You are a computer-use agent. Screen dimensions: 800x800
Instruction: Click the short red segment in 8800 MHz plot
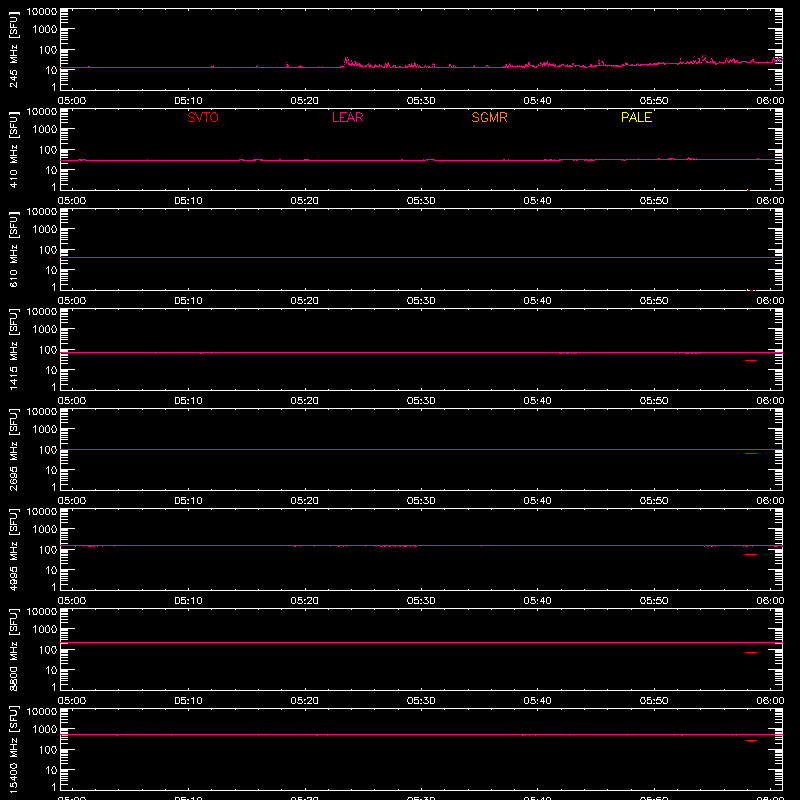(751, 653)
